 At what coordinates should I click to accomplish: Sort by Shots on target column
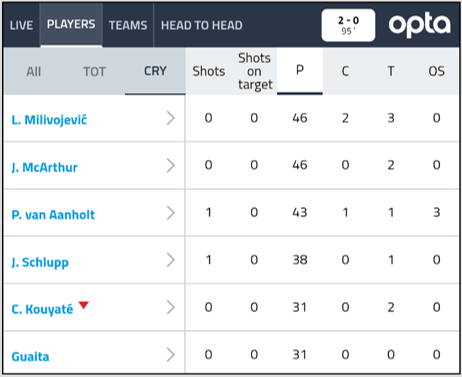point(255,71)
